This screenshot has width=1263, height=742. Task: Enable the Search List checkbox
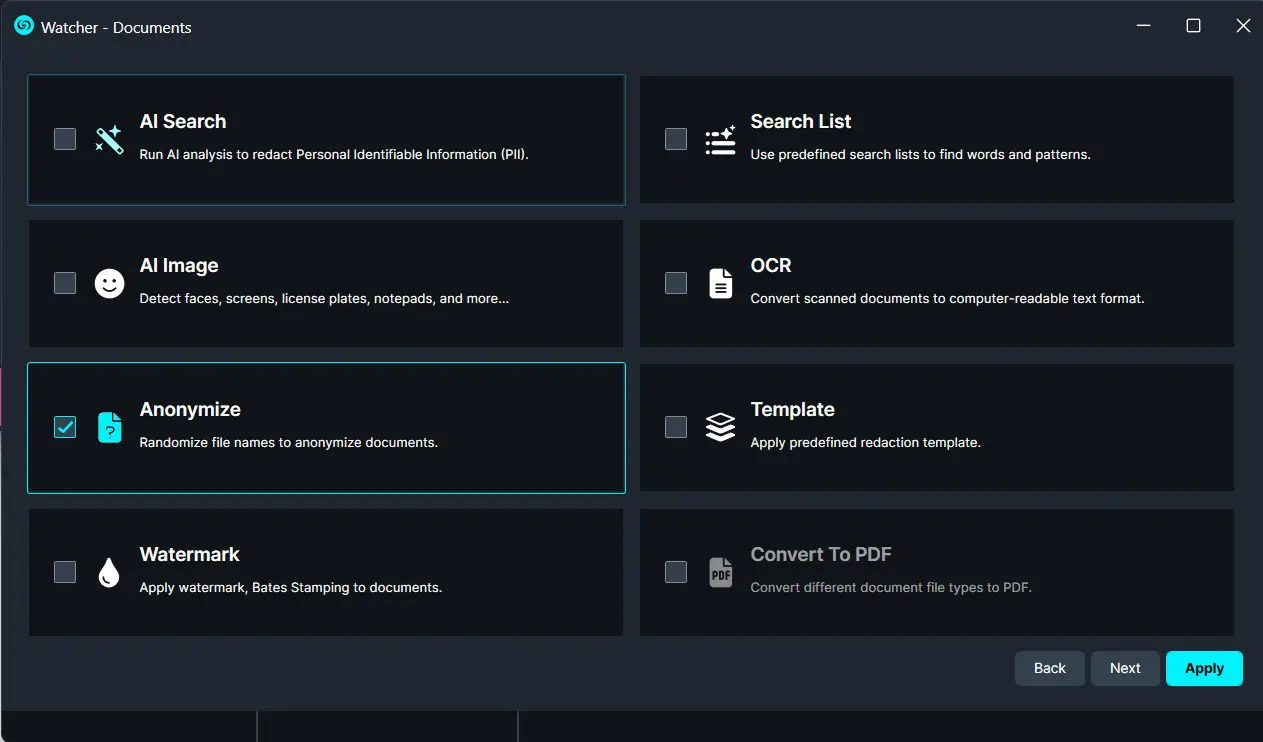pyautogui.click(x=676, y=139)
